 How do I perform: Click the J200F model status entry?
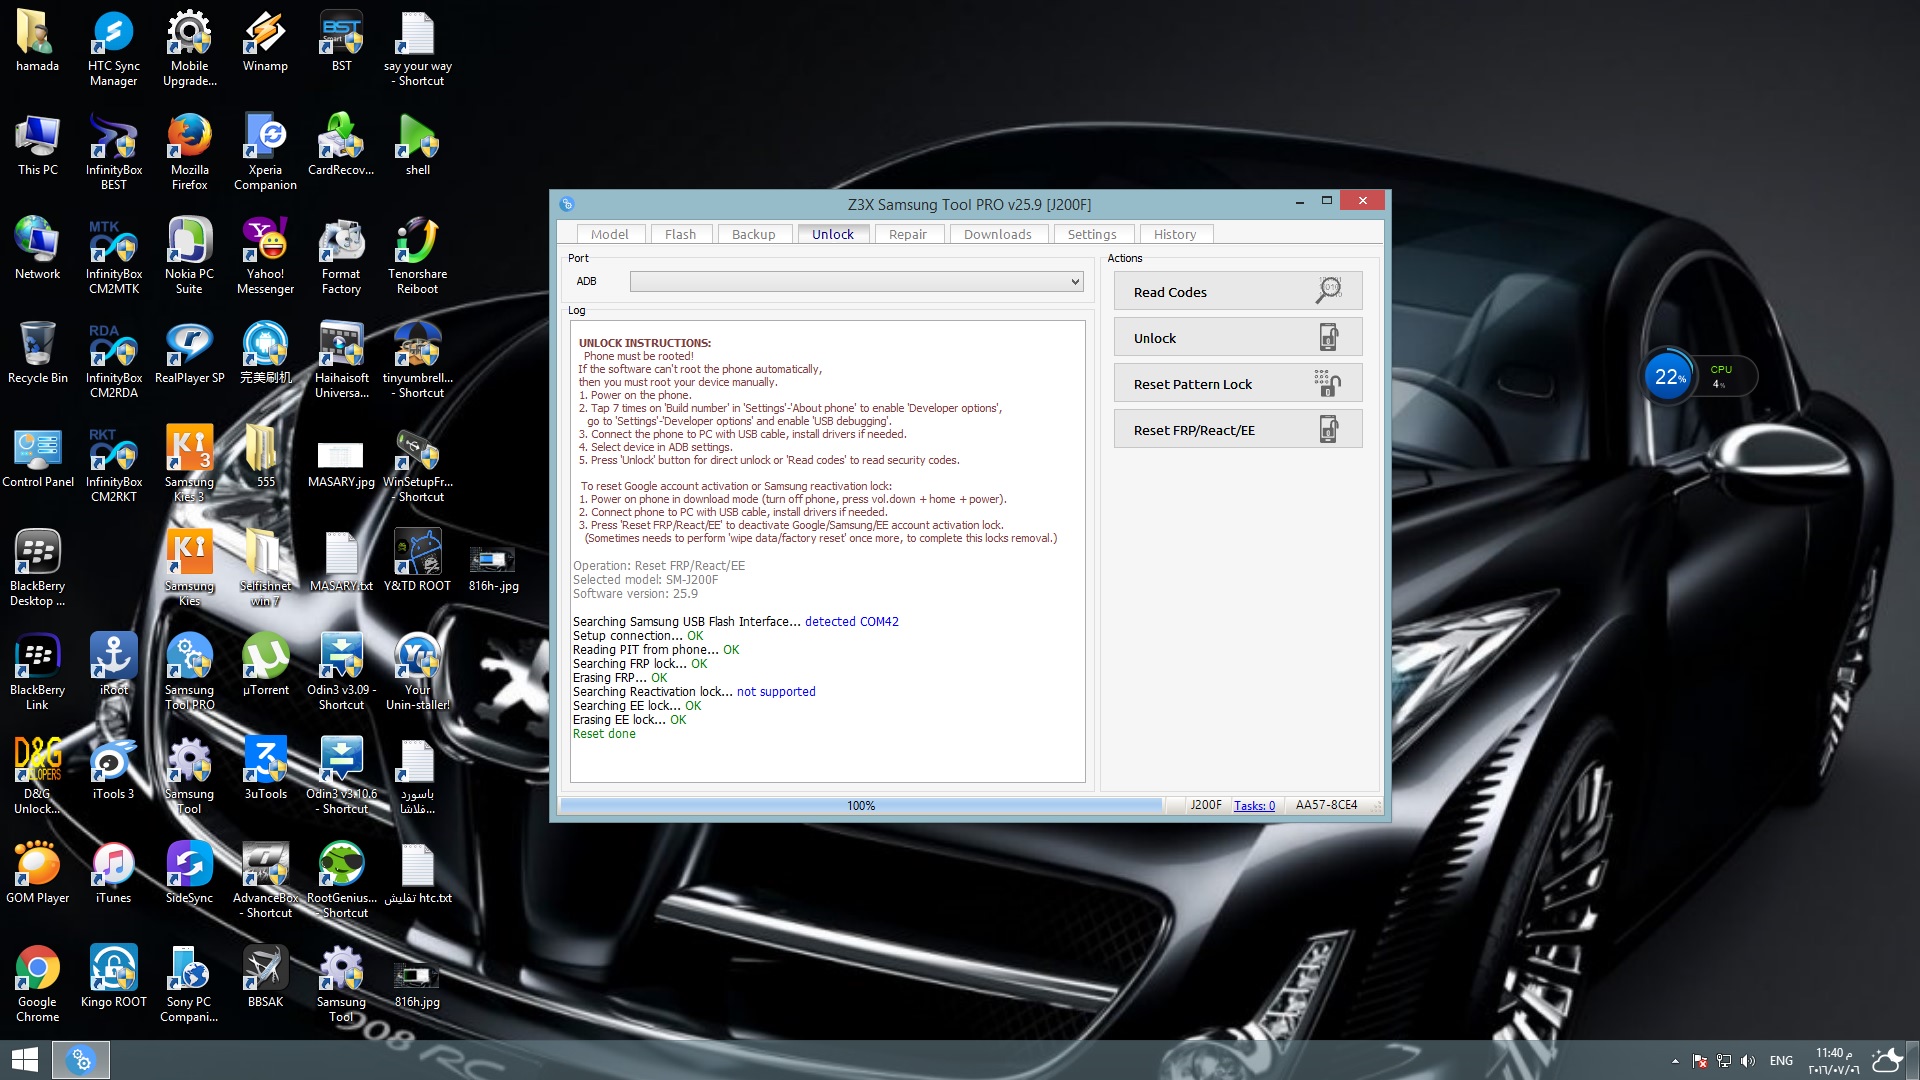[x=1205, y=805]
